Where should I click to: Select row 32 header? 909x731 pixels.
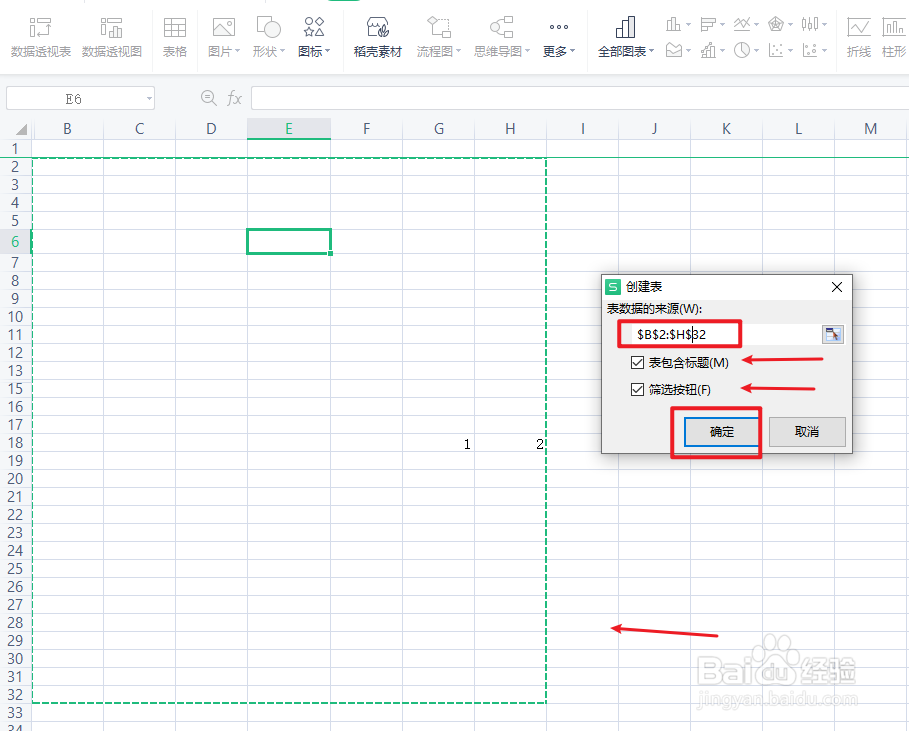click(x=15, y=694)
